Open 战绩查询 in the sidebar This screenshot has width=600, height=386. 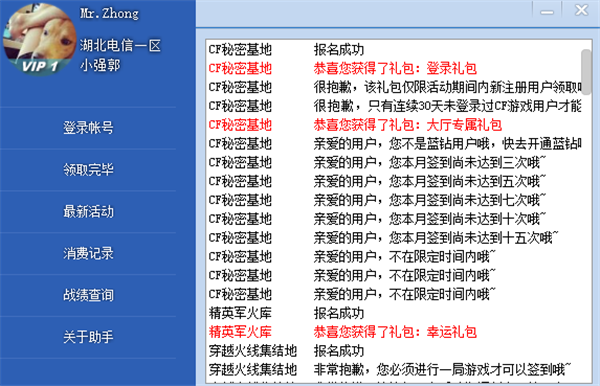click(x=88, y=295)
